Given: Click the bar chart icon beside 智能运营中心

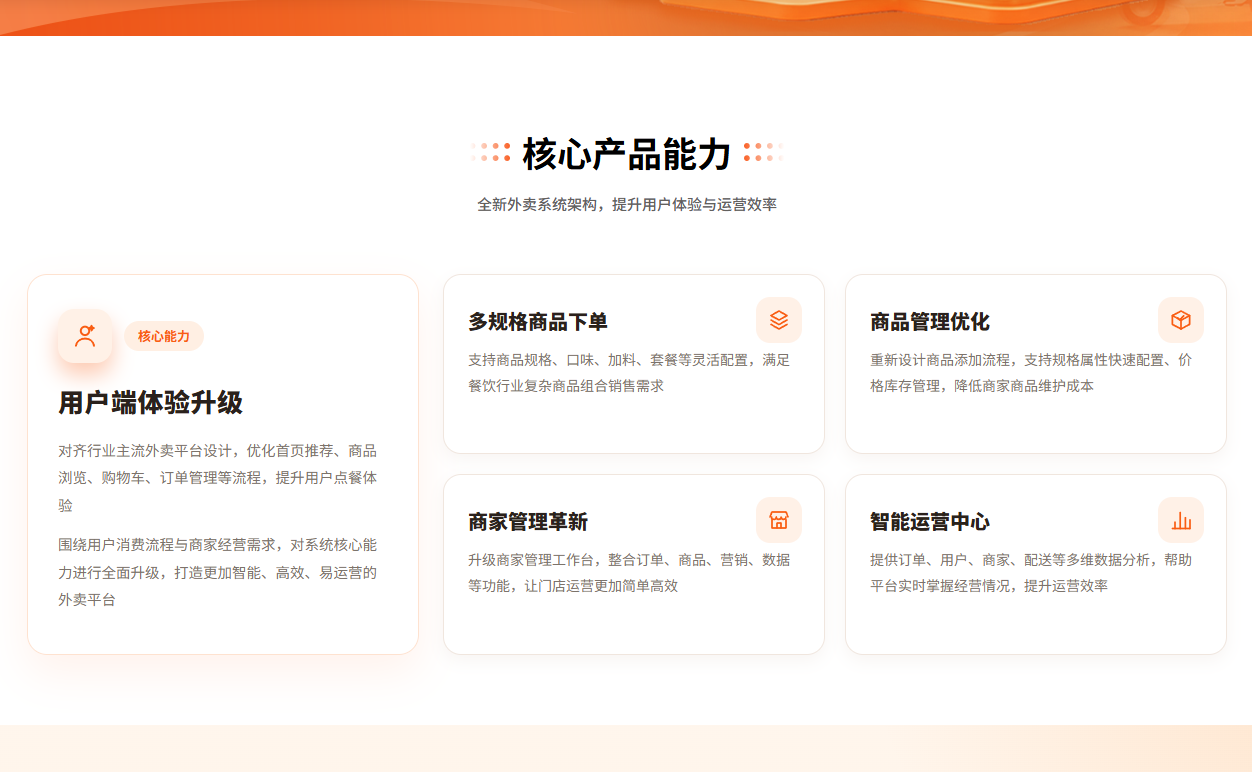Looking at the screenshot, I should coord(1181,520).
